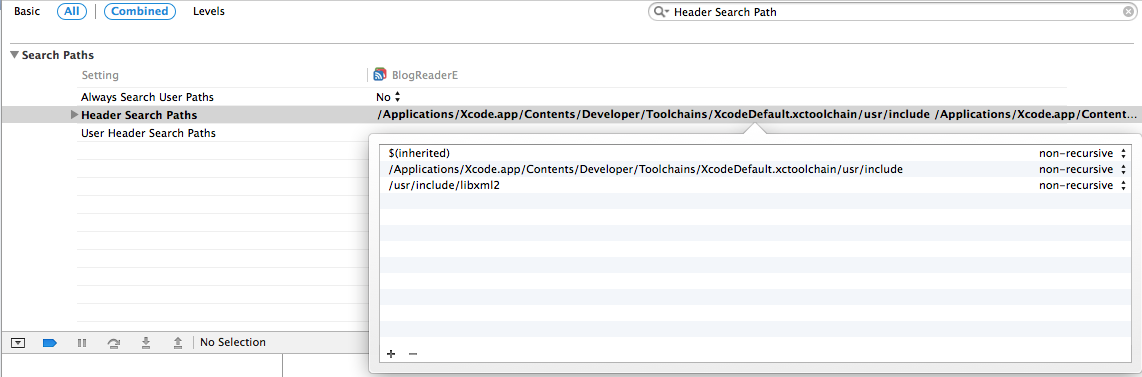Viewport: 1142px width, 377px height.
Task: Switch to Levels view
Action: (209, 12)
